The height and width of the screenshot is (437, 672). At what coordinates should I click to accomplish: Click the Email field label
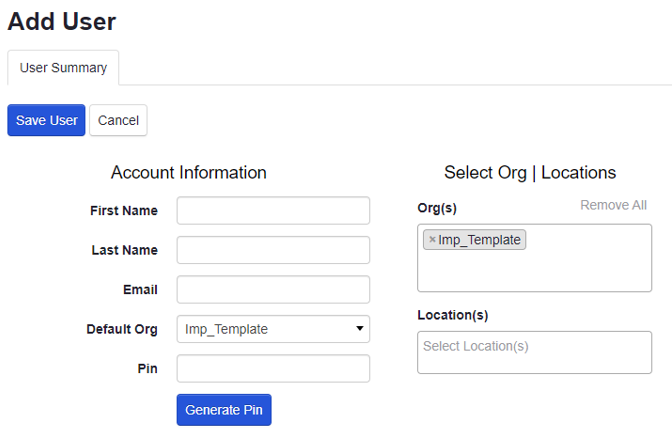pos(140,290)
